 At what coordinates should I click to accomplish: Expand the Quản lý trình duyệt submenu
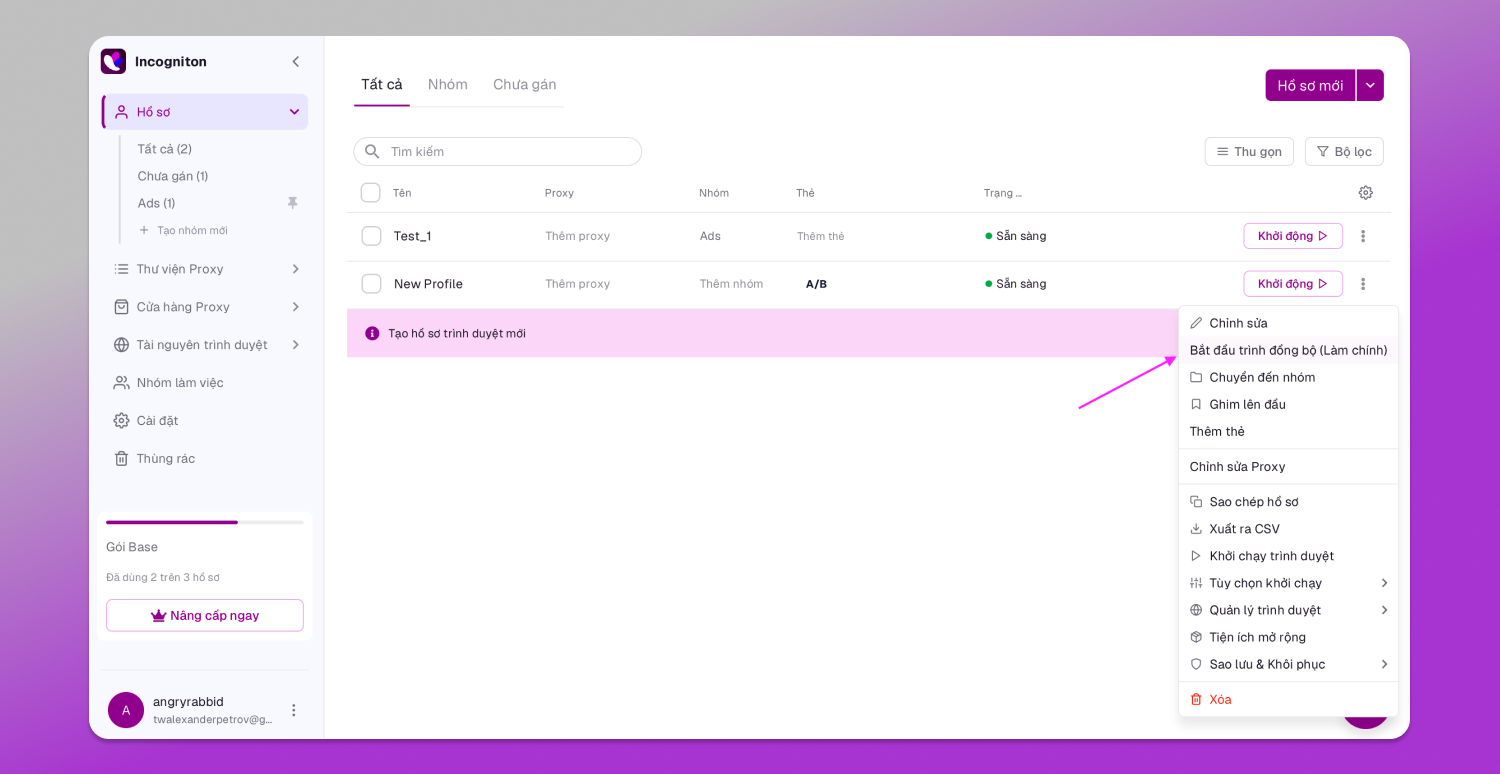click(1288, 610)
